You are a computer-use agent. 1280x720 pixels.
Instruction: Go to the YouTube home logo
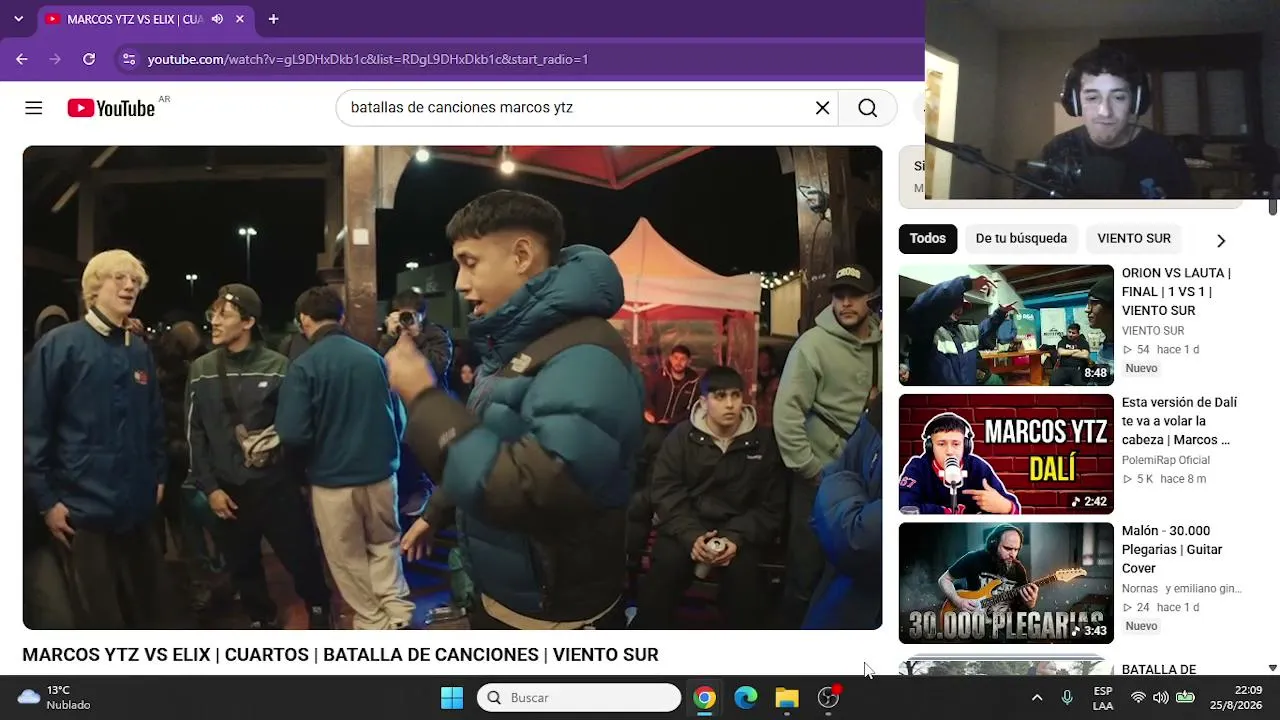click(111, 108)
